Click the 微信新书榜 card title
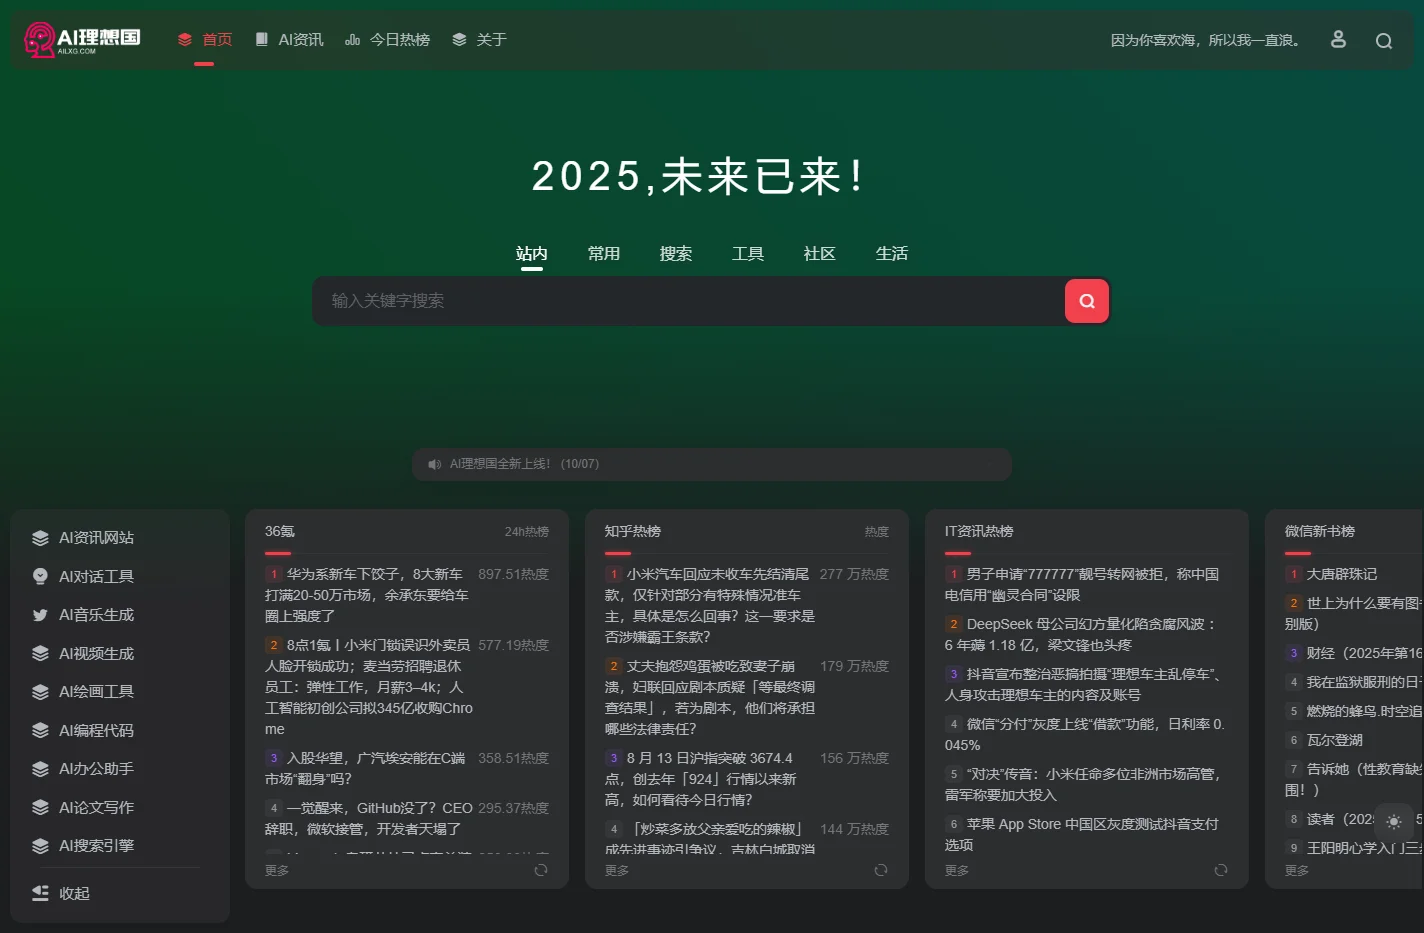Viewport: 1424px width, 933px height. pos(1320,531)
